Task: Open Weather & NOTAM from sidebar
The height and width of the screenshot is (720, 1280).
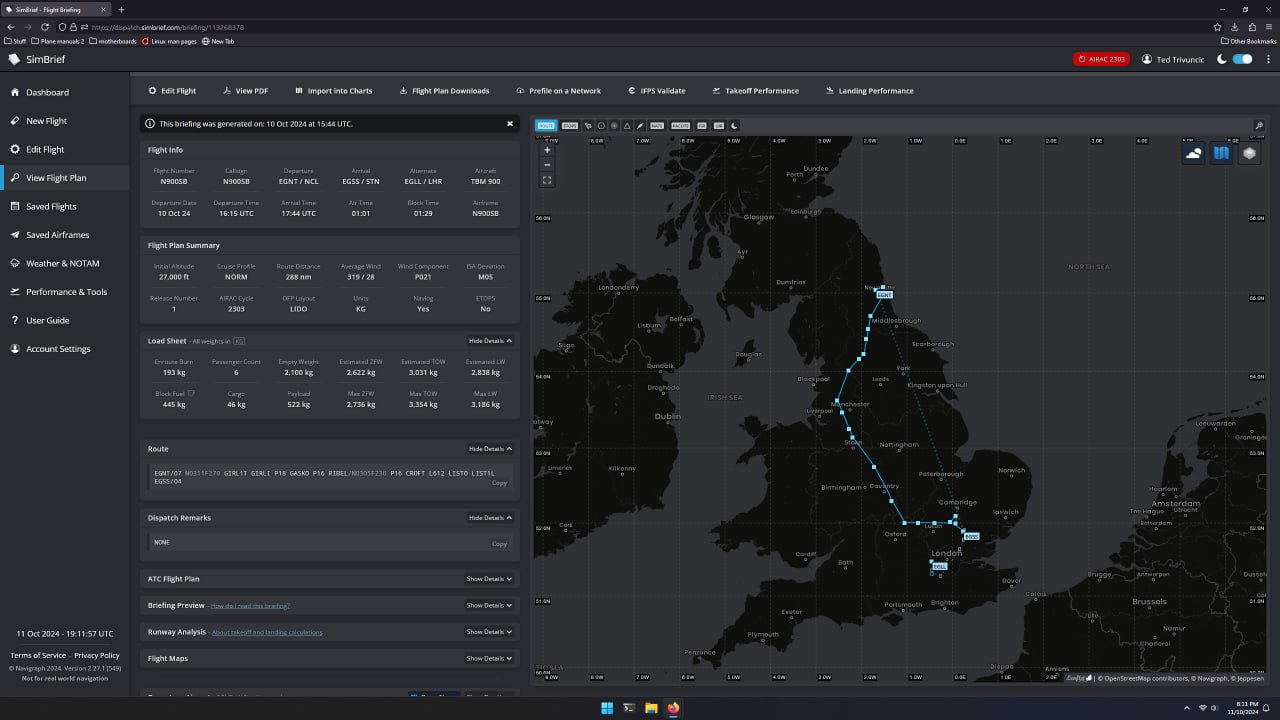Action: click(65, 263)
